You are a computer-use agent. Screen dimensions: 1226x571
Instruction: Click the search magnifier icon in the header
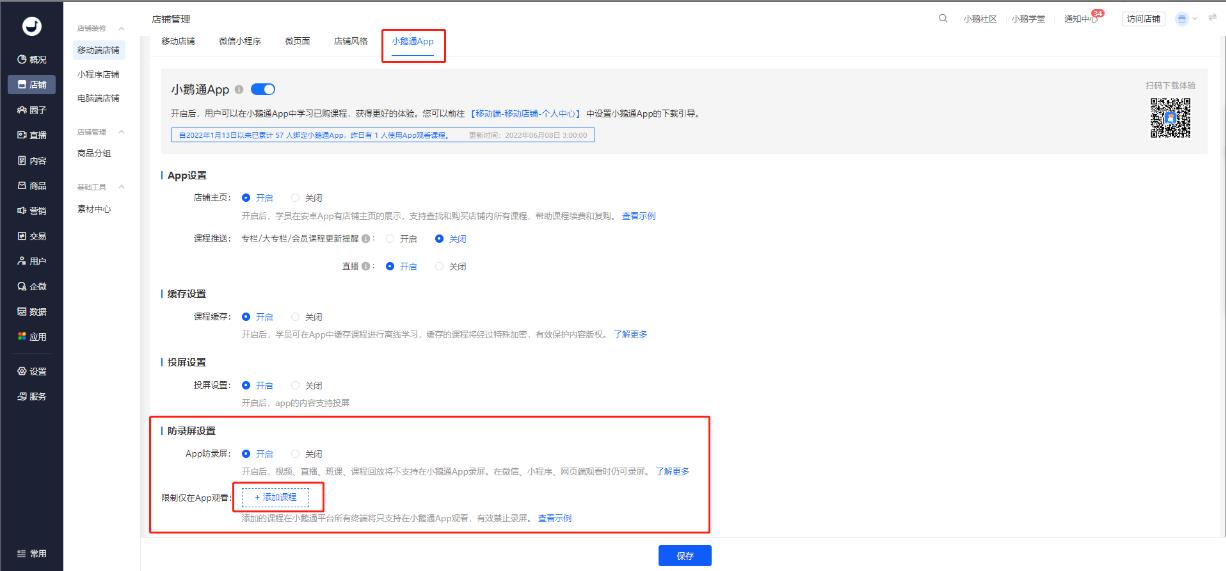945,19
